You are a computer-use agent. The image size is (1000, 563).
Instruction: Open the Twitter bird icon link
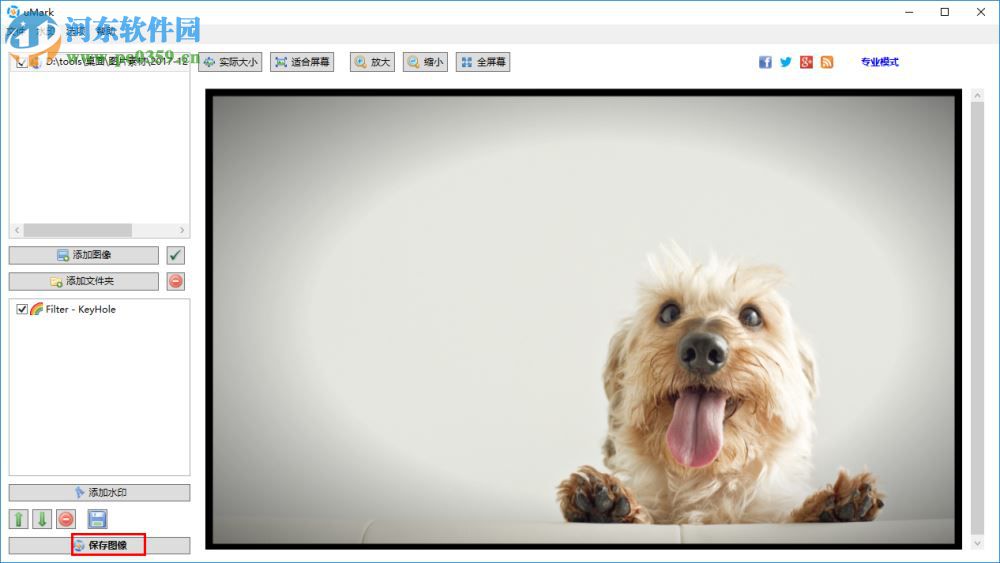click(786, 62)
